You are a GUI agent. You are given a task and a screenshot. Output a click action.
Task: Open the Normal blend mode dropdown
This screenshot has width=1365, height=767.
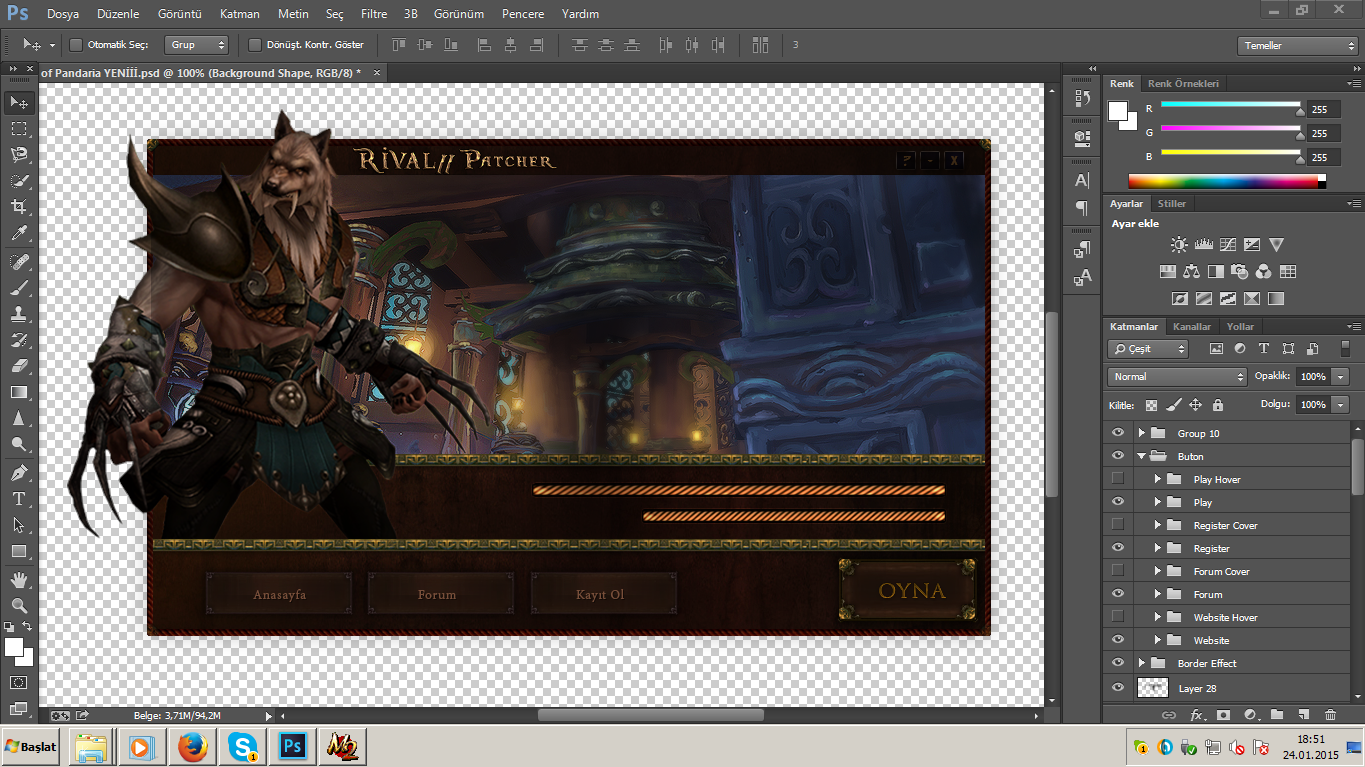[x=1177, y=377]
